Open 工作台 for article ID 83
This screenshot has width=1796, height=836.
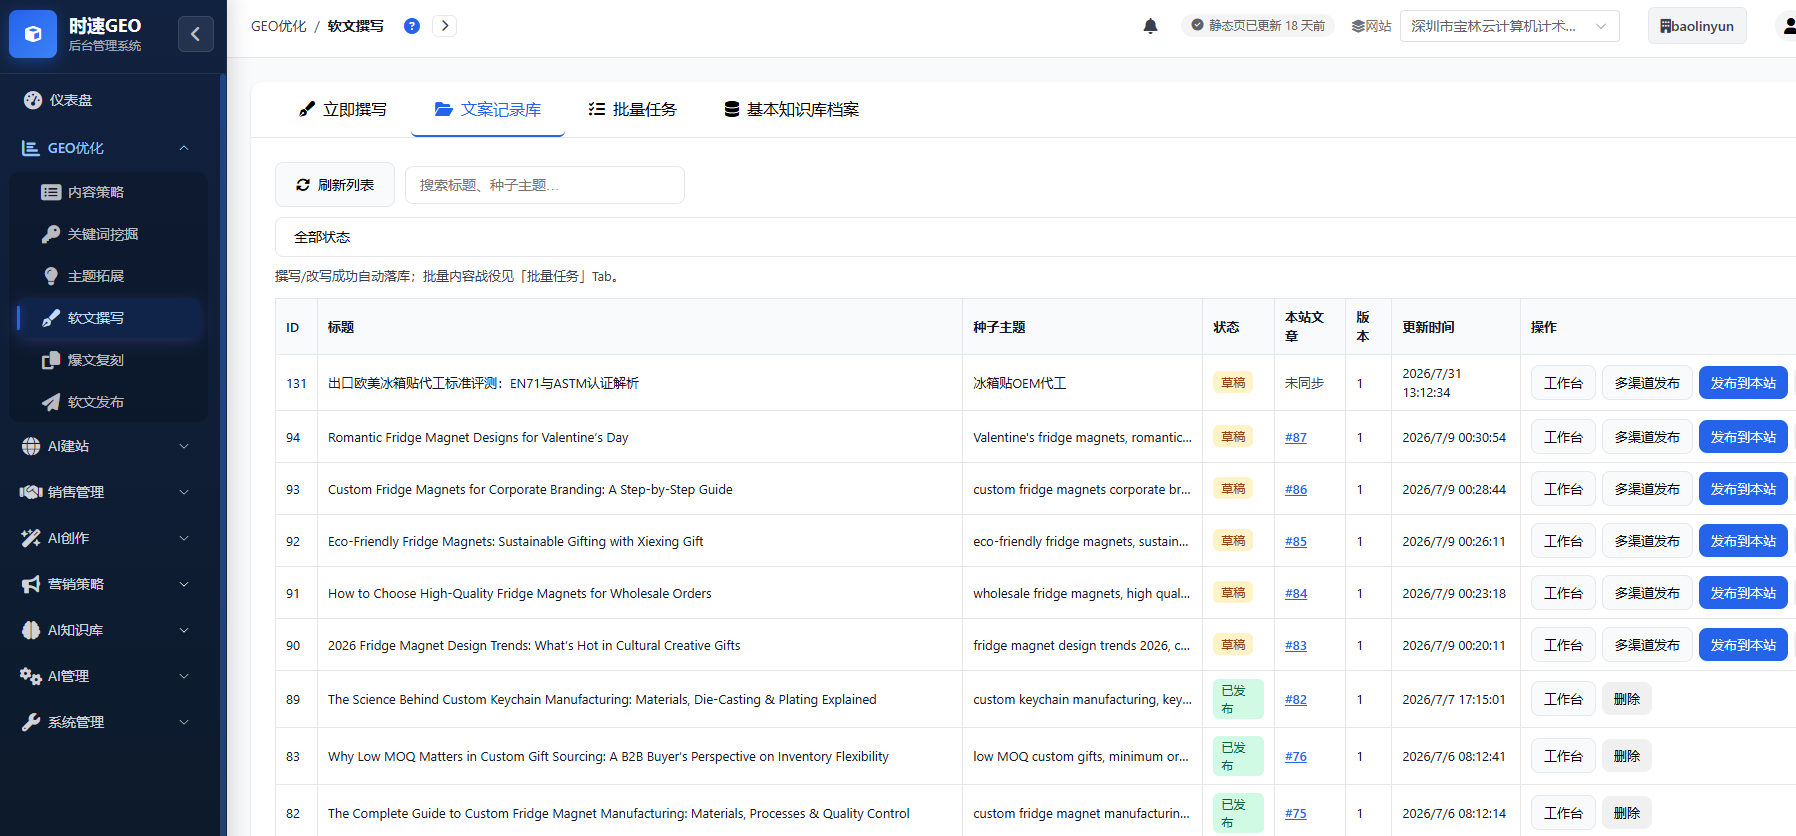(1563, 756)
